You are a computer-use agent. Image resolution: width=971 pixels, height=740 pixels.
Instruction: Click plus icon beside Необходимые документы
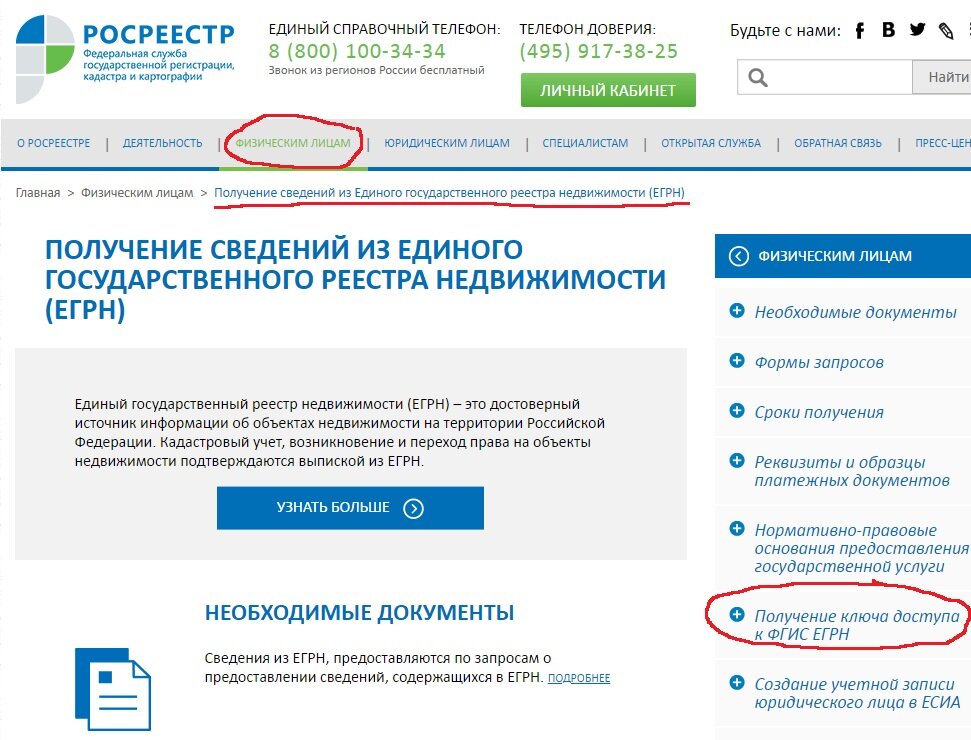point(737,310)
